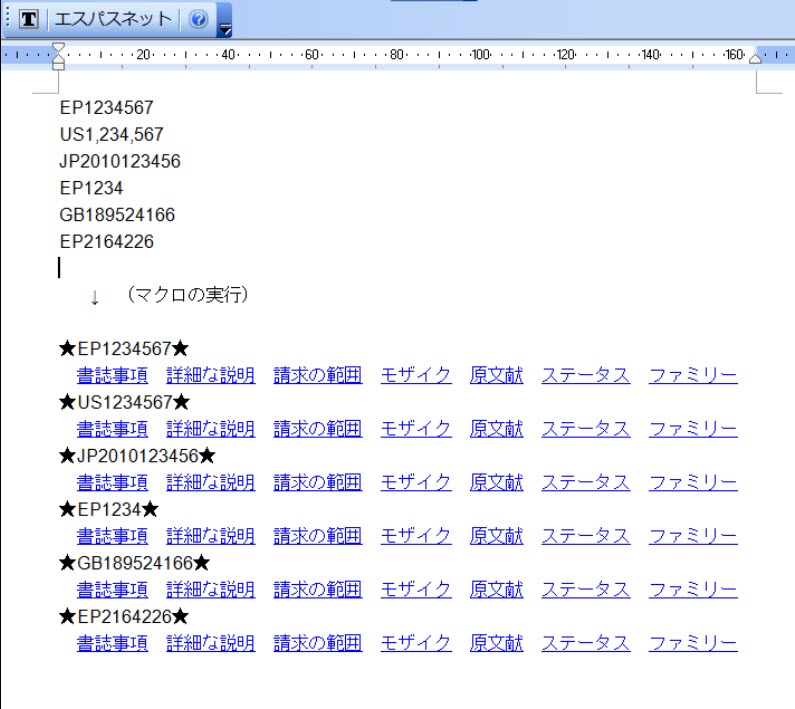The height and width of the screenshot is (709, 795).
Task: Open ステータス link under EP2164226
Action: 585,643
